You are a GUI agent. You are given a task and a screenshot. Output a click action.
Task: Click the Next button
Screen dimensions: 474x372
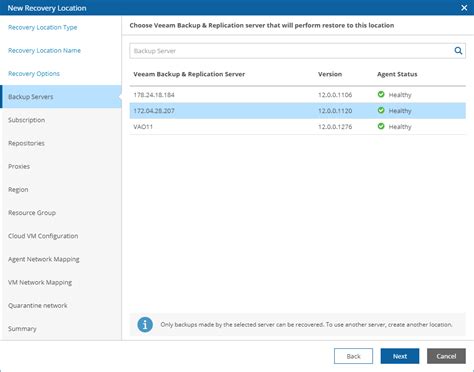tap(400, 356)
